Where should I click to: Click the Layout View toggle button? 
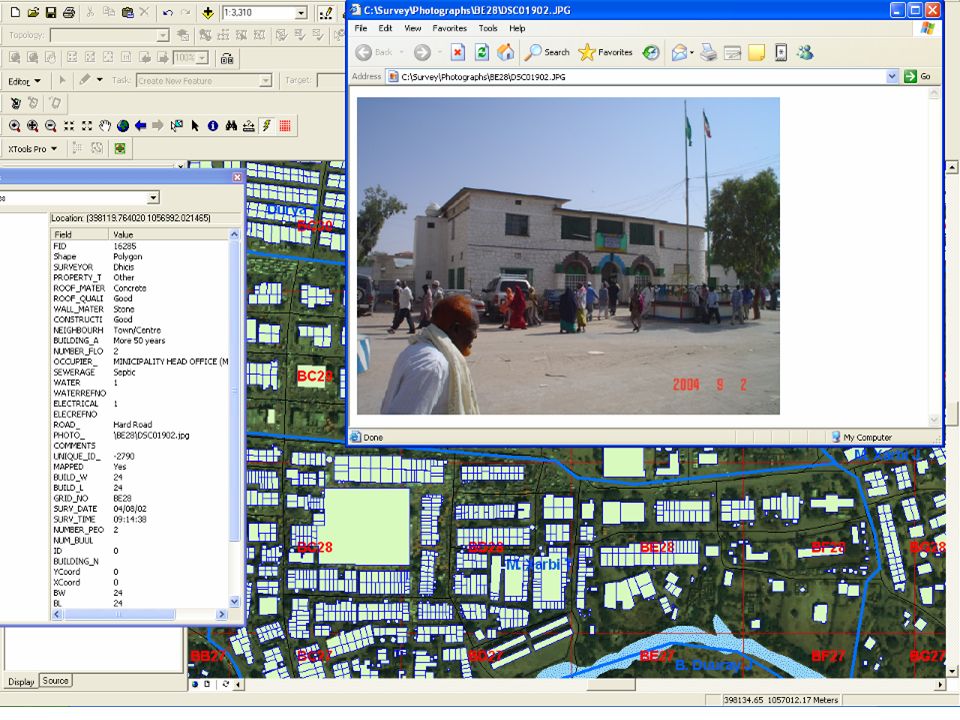point(207,684)
